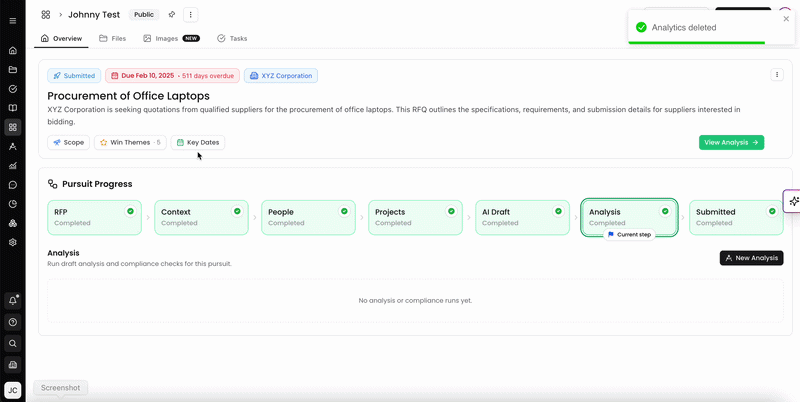Open the Key Dates chip

197,142
